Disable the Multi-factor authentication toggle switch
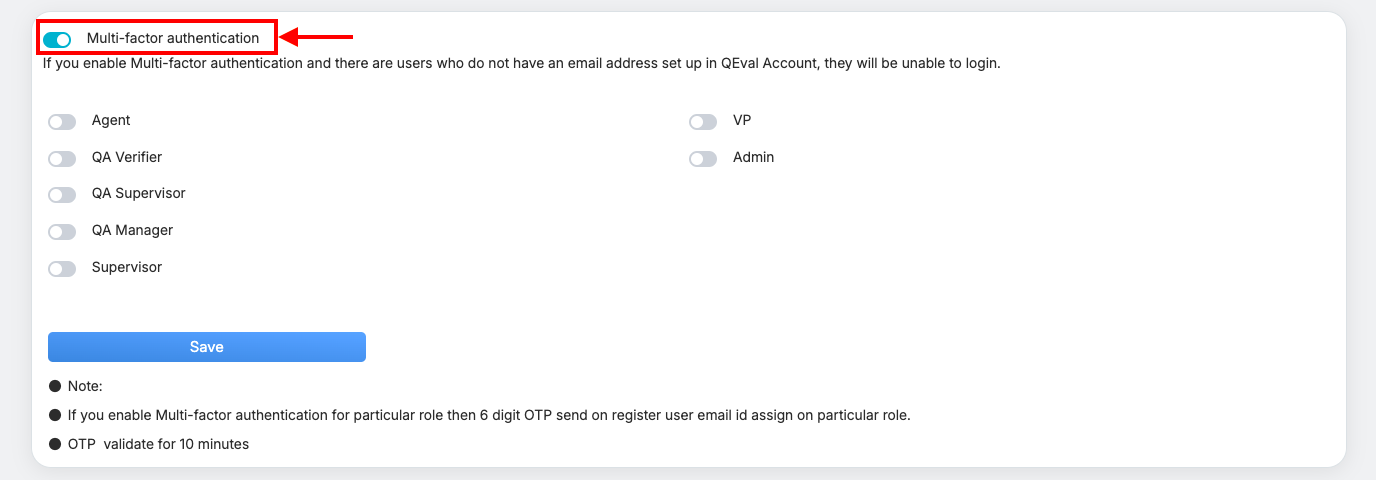 tap(57, 40)
